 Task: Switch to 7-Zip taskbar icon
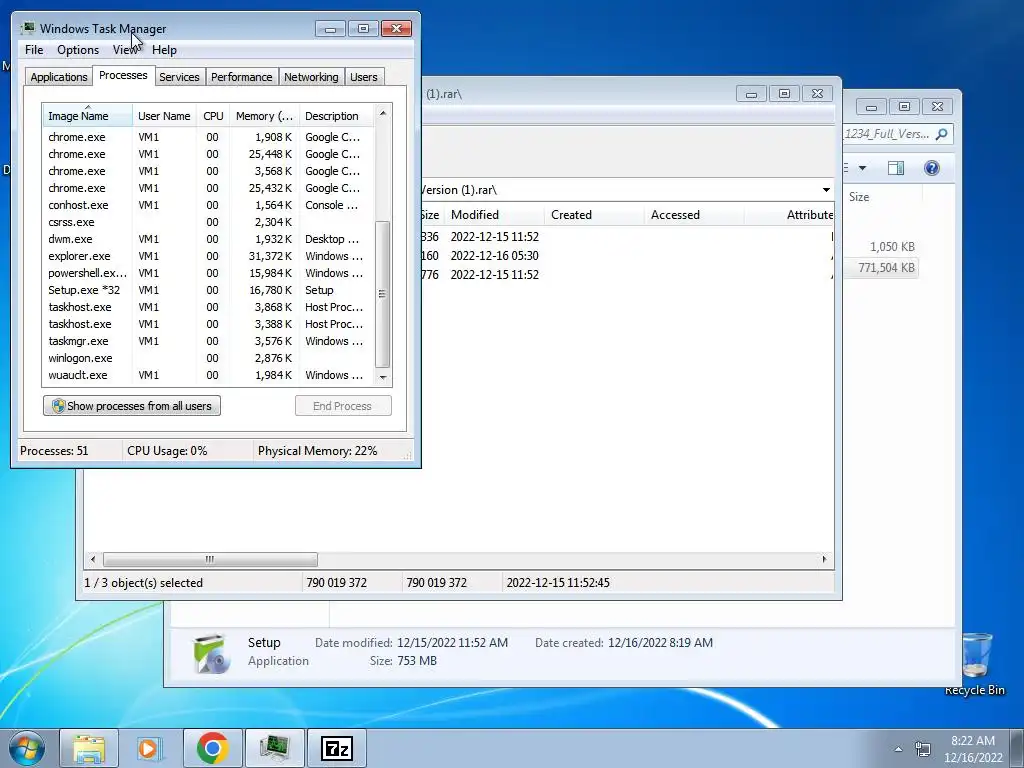click(x=337, y=748)
